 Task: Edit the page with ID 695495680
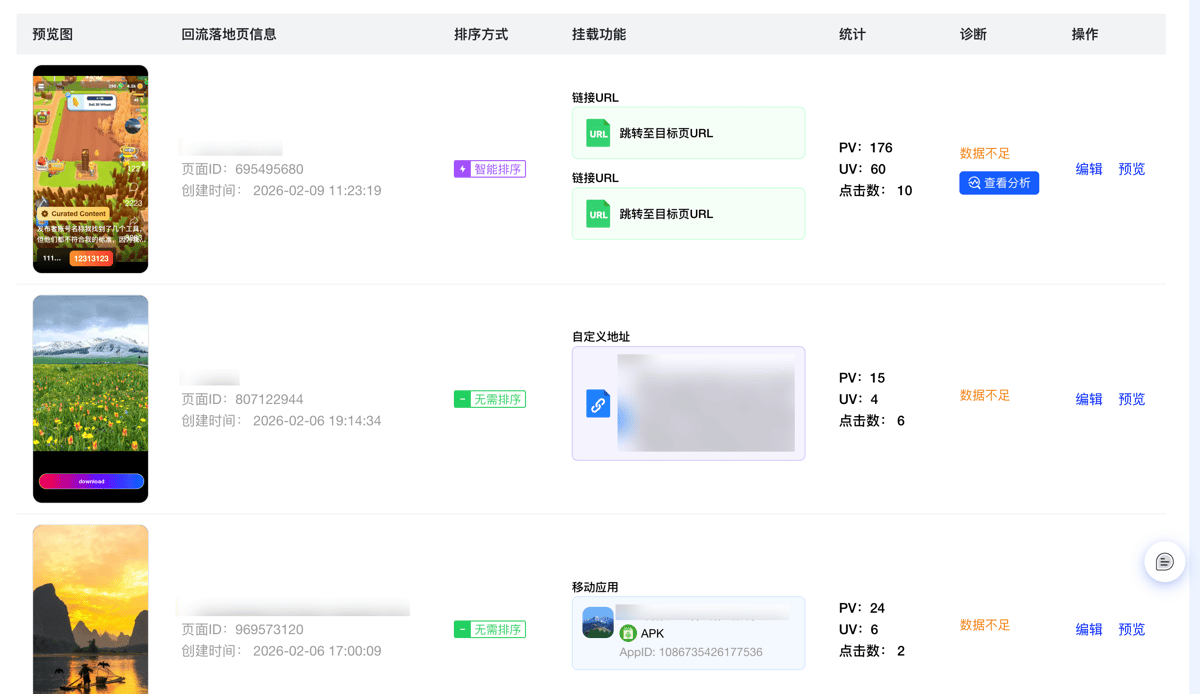[x=1089, y=169]
